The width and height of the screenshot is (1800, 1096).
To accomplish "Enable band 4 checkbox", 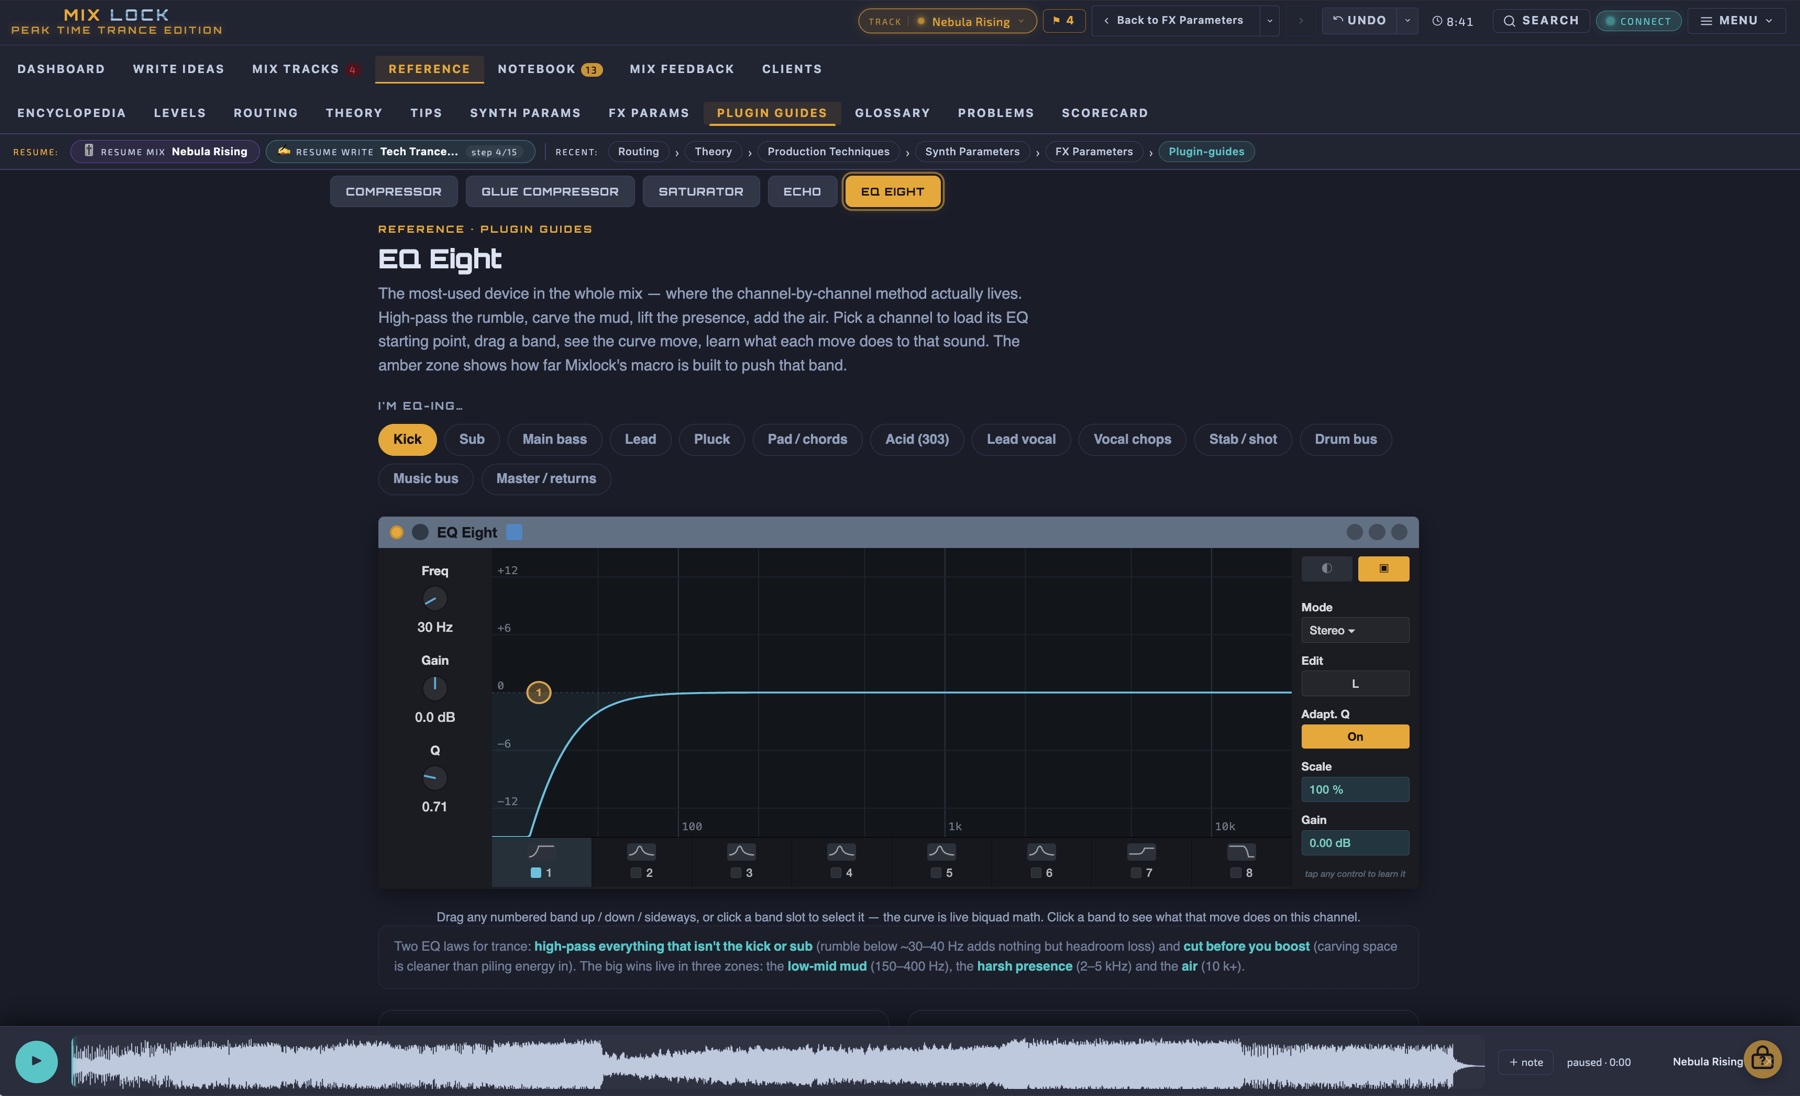I will click(836, 873).
